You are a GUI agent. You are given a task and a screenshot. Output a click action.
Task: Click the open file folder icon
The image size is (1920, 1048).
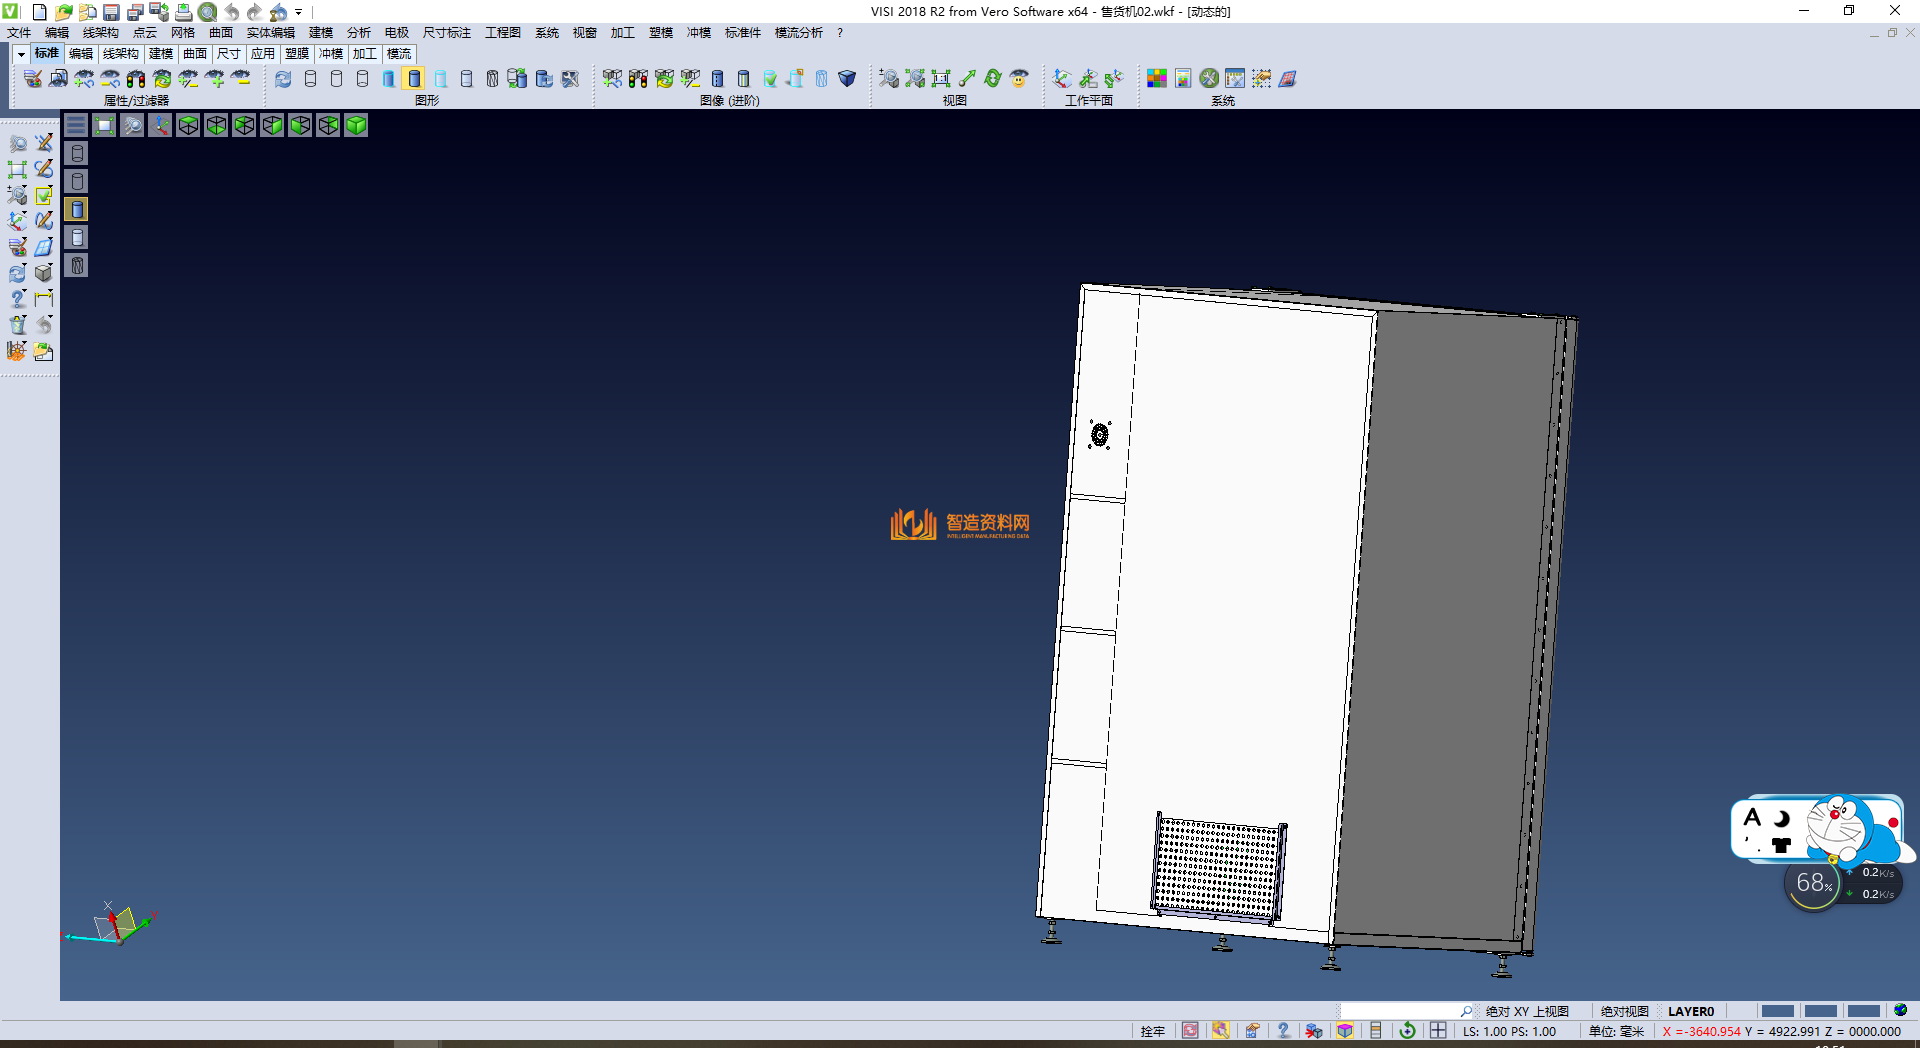pyautogui.click(x=63, y=12)
